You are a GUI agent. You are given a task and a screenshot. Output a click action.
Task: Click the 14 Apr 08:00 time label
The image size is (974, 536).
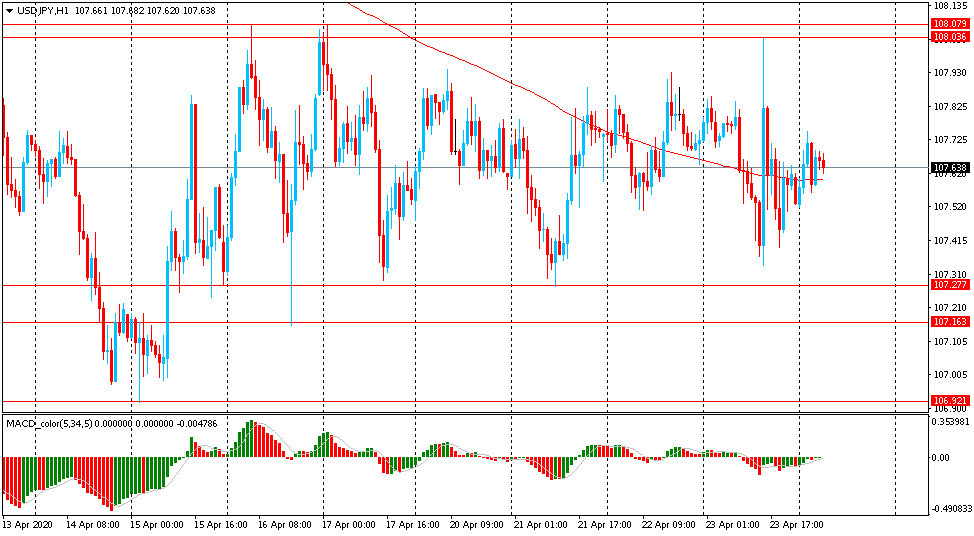pos(92,525)
